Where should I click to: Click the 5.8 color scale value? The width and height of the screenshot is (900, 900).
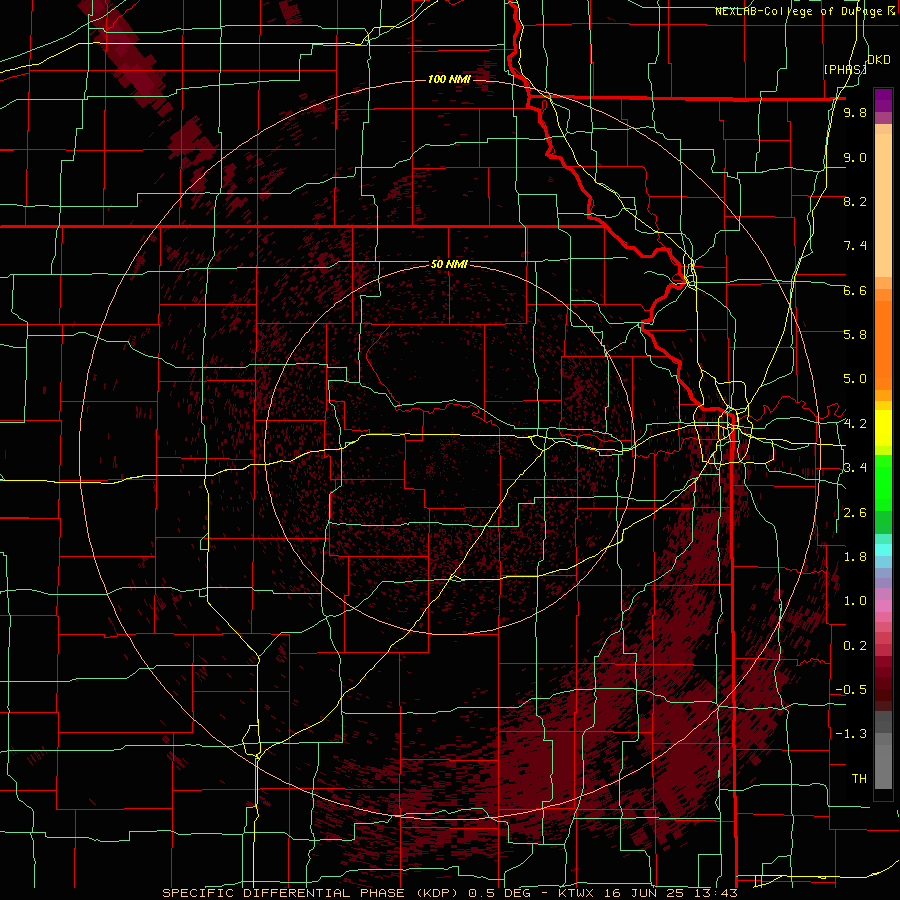pyautogui.click(x=855, y=335)
